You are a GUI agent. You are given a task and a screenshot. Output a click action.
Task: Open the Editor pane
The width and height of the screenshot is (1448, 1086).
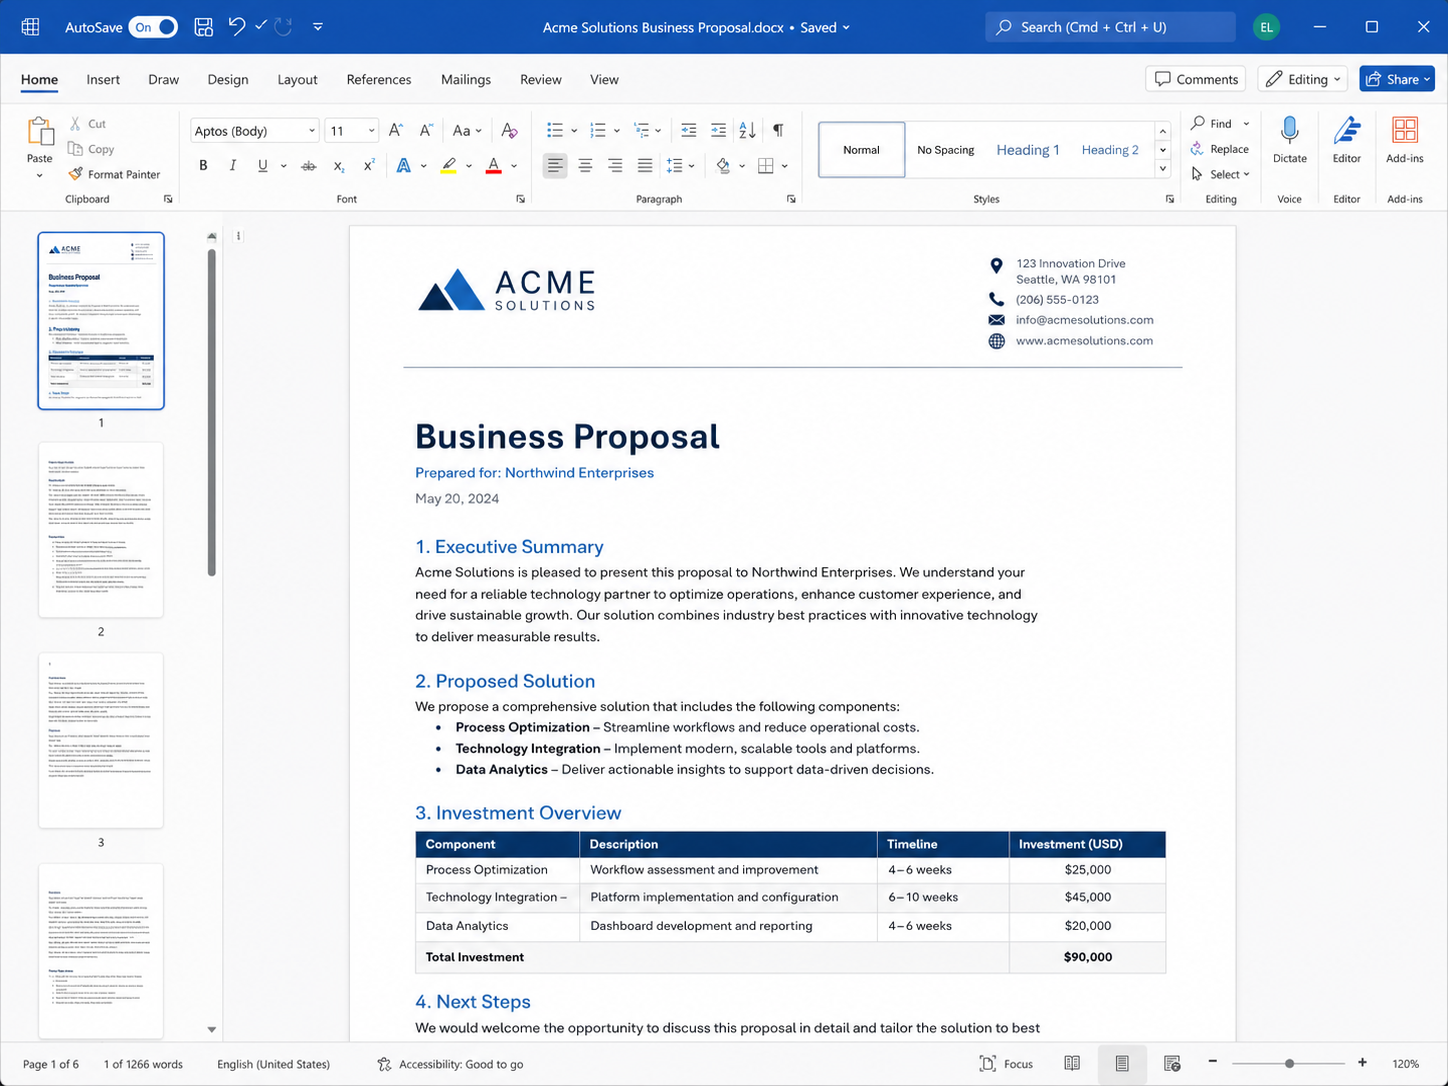1347,139
